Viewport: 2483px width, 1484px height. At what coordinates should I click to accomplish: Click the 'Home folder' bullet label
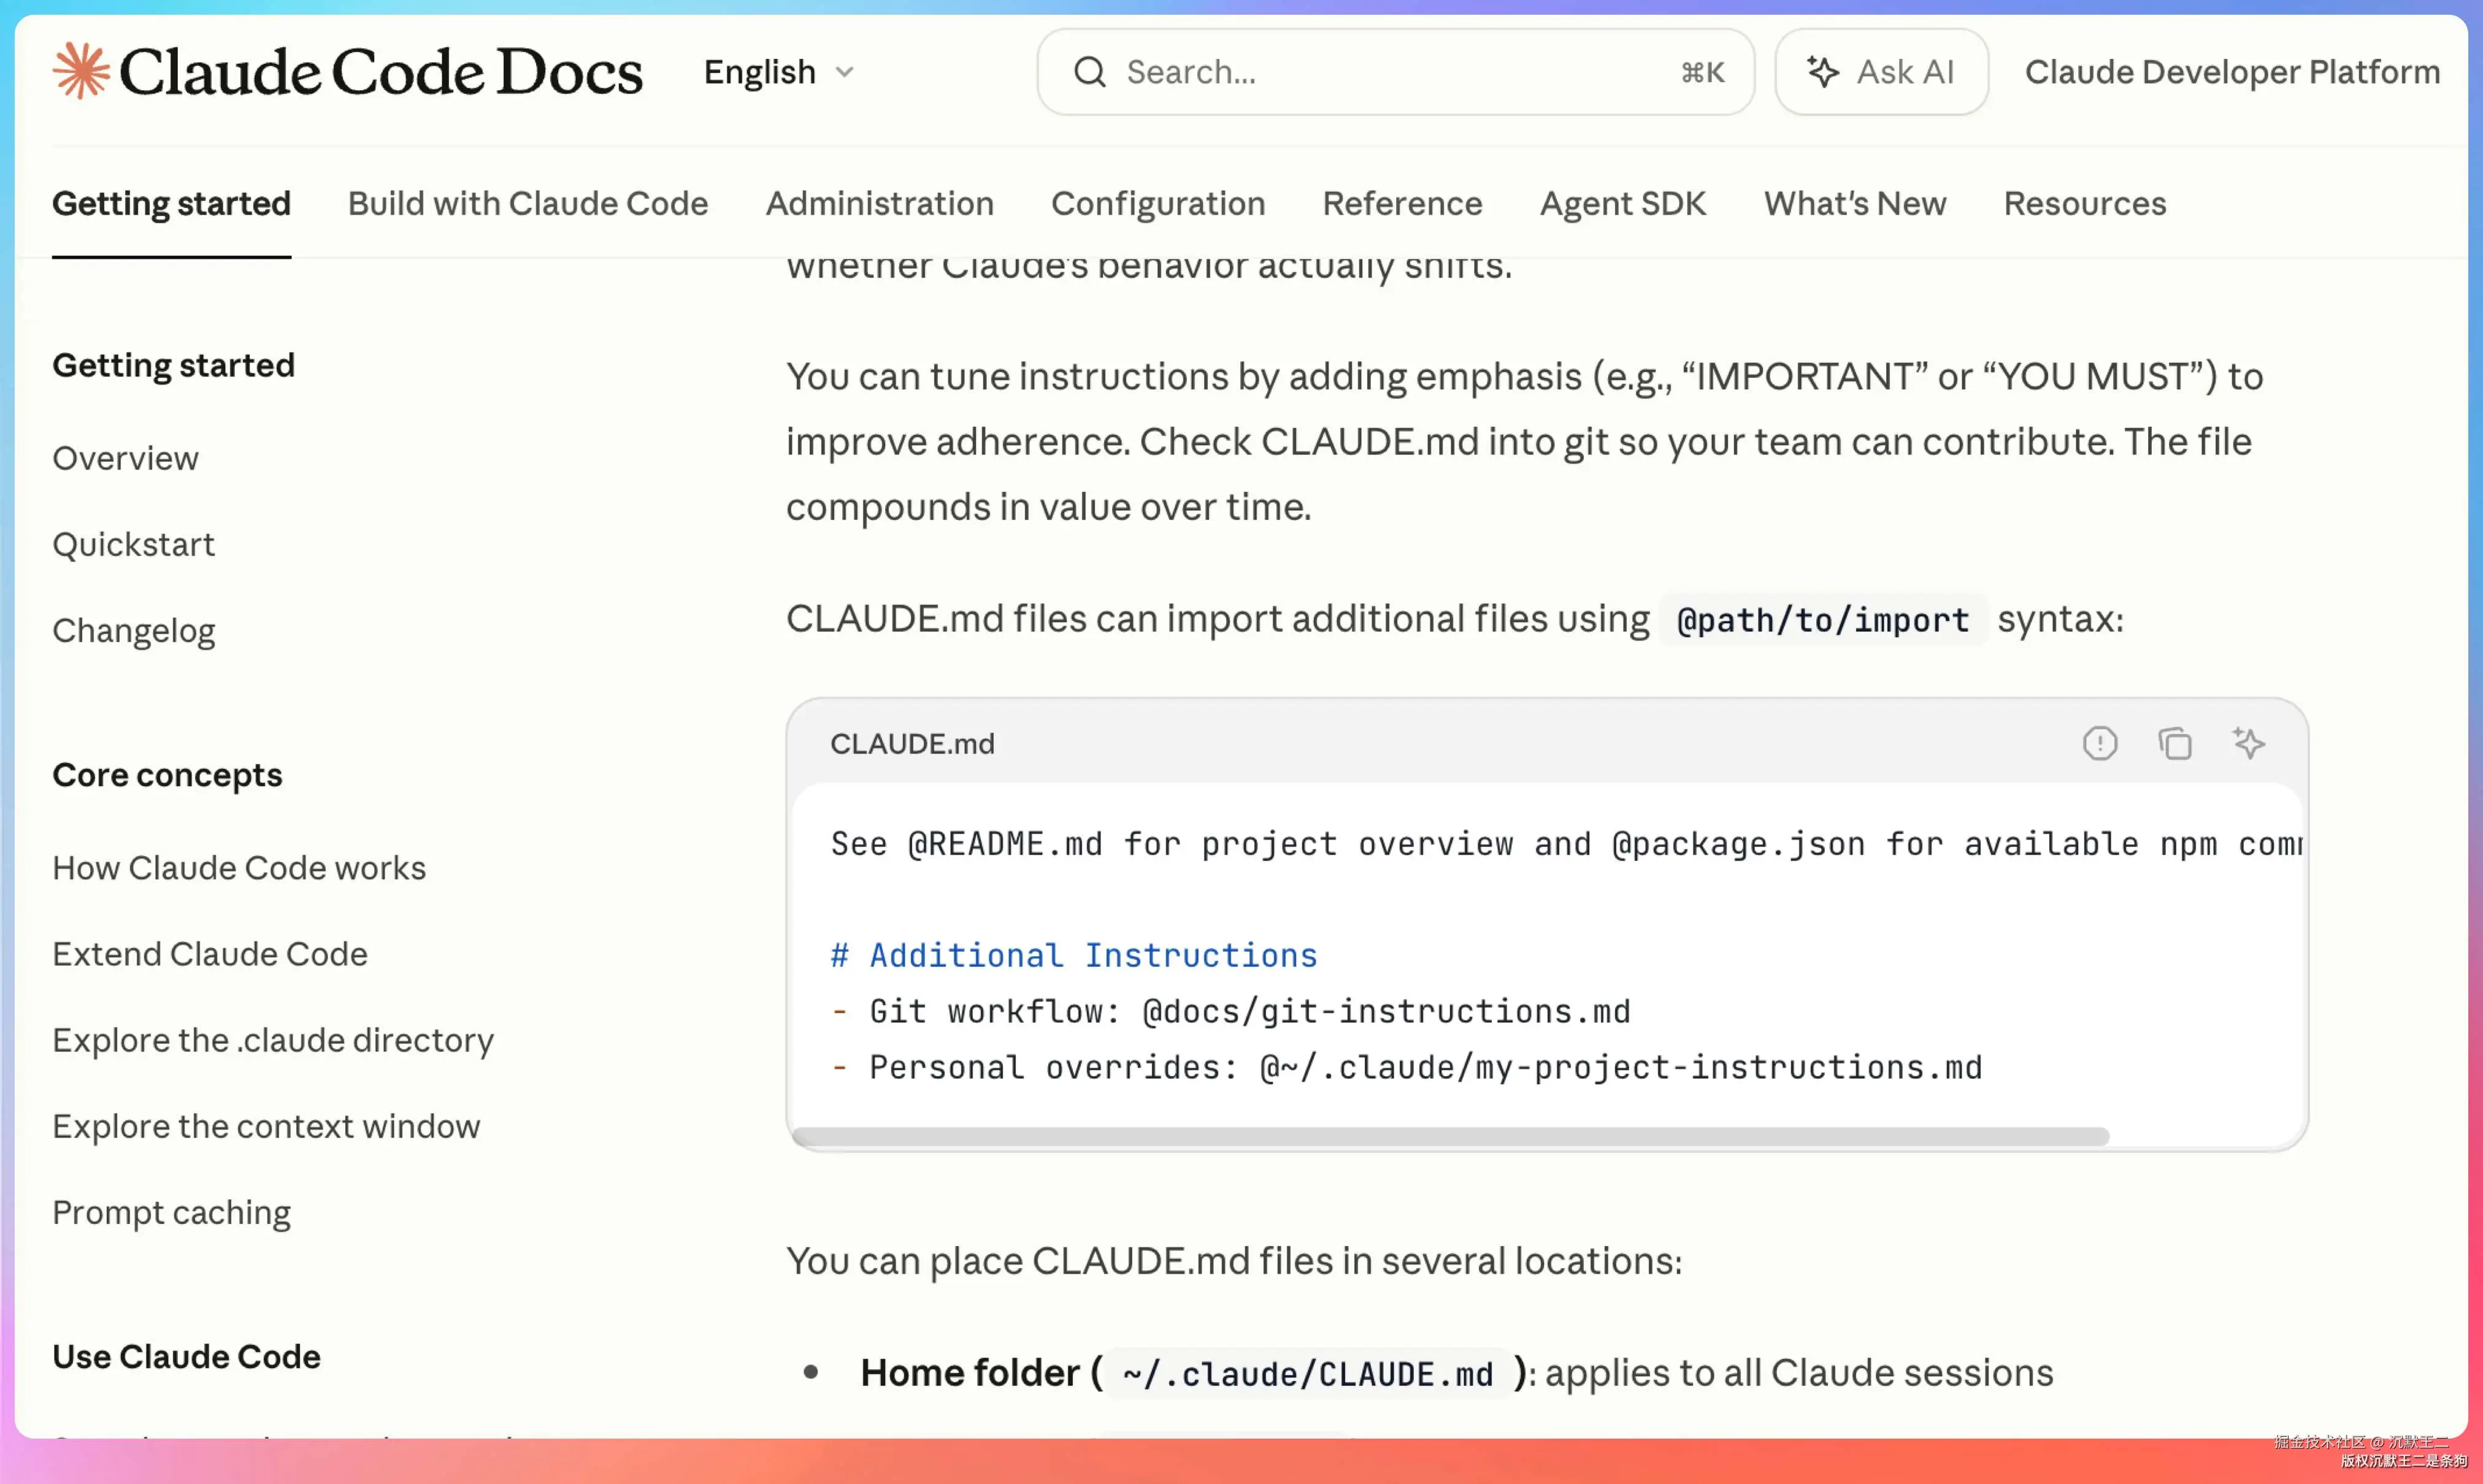click(970, 1373)
